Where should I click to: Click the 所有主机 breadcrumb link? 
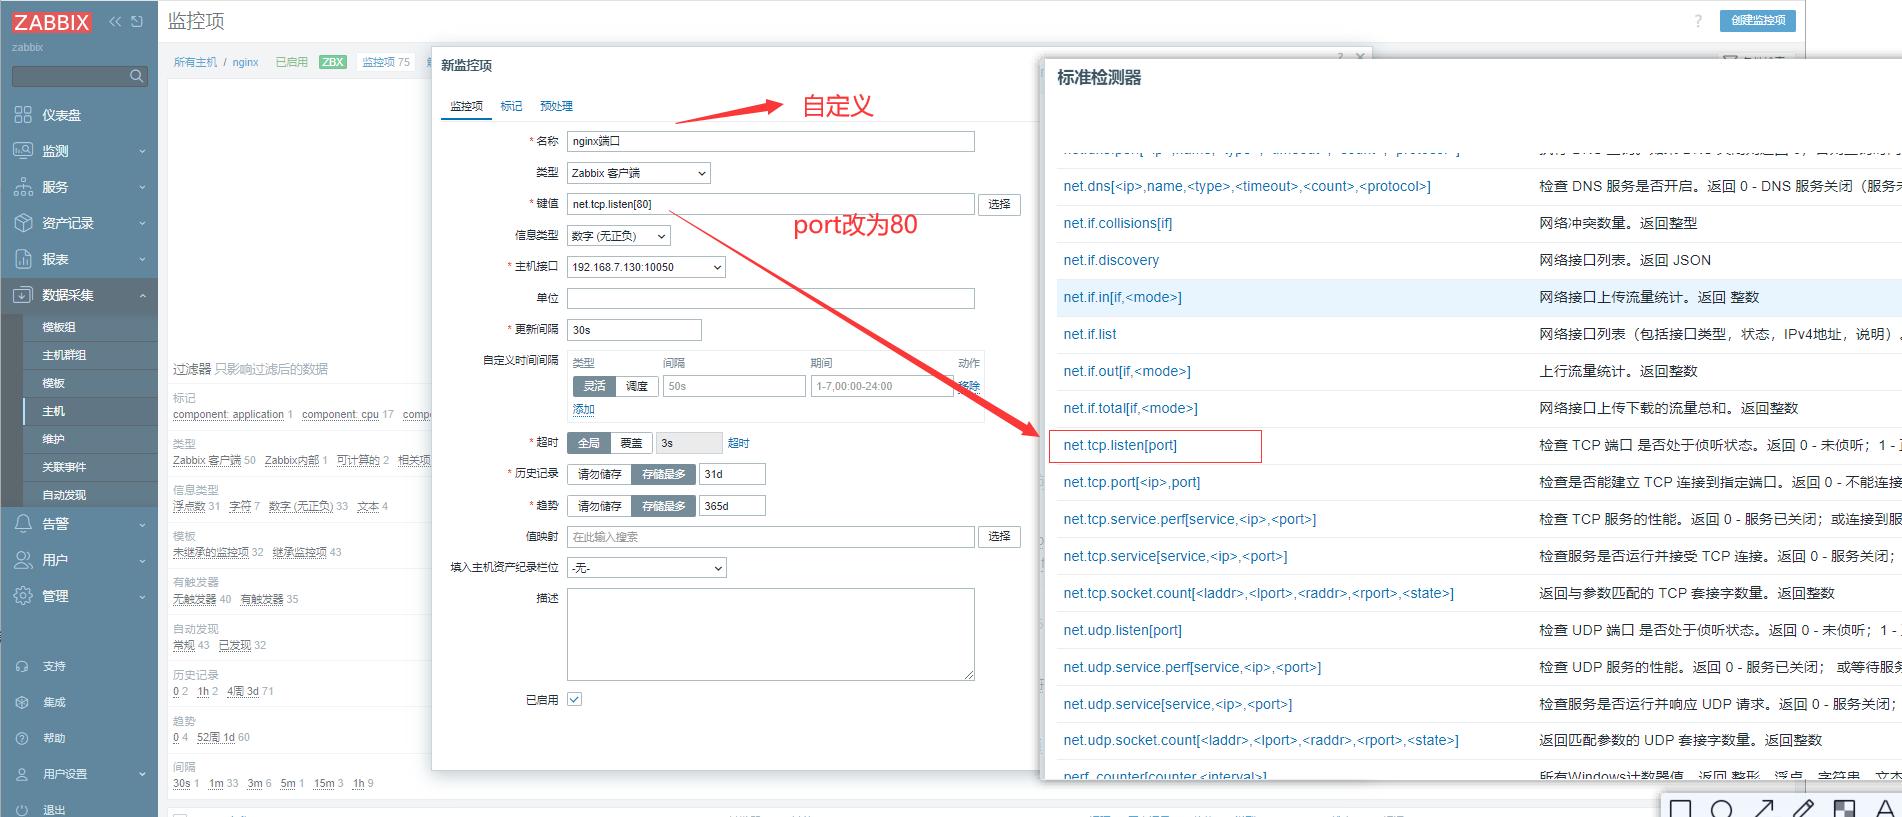pos(195,62)
